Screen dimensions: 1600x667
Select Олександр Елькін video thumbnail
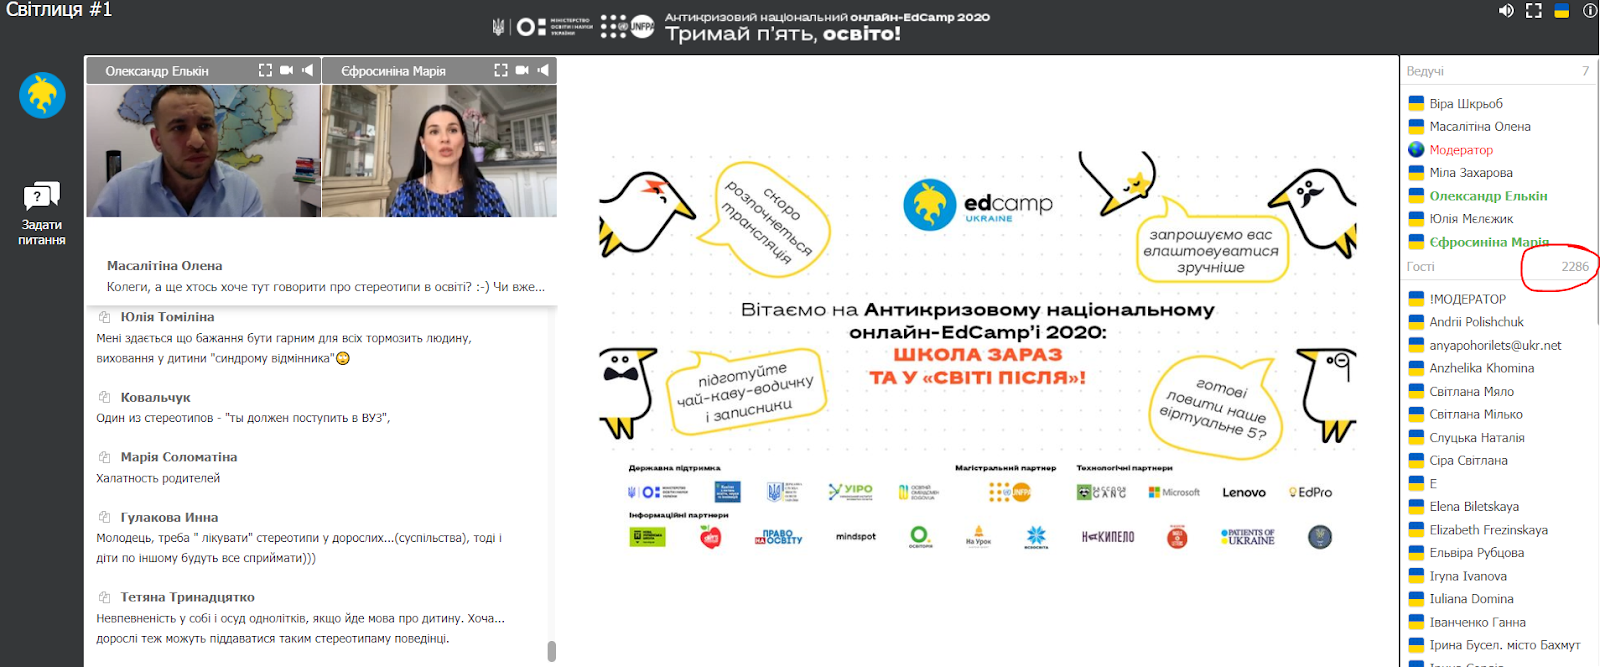click(x=203, y=150)
